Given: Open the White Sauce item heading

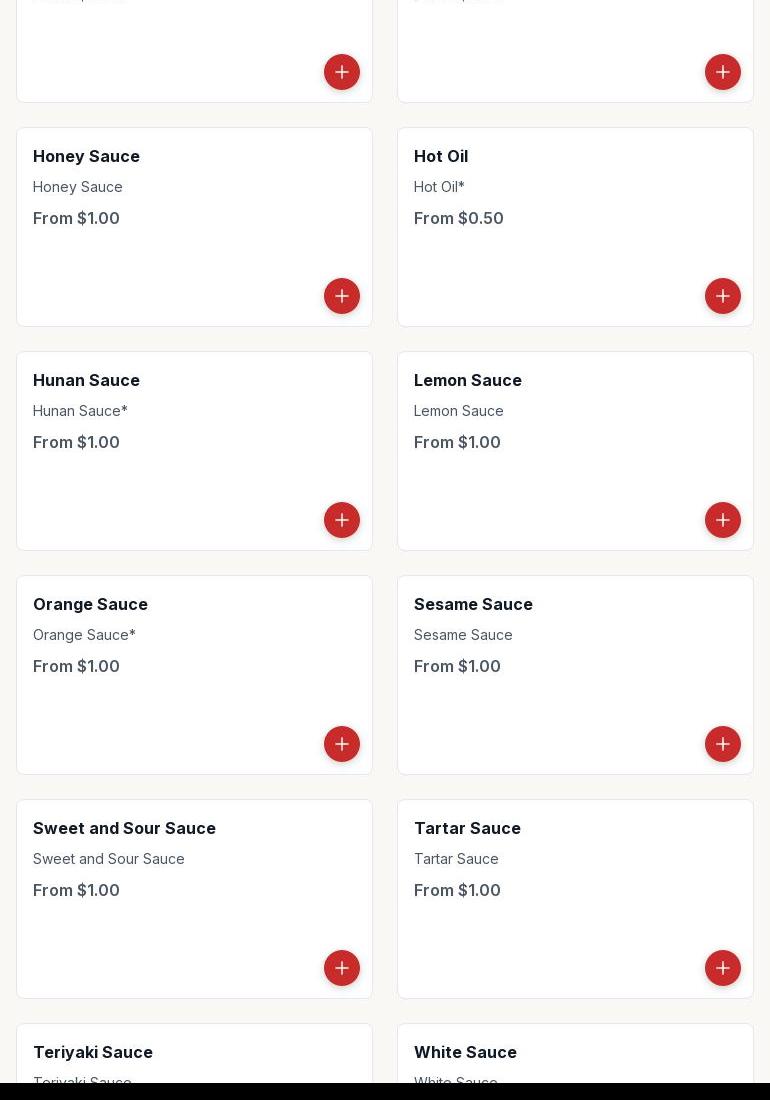Looking at the screenshot, I should (x=465, y=1052).
